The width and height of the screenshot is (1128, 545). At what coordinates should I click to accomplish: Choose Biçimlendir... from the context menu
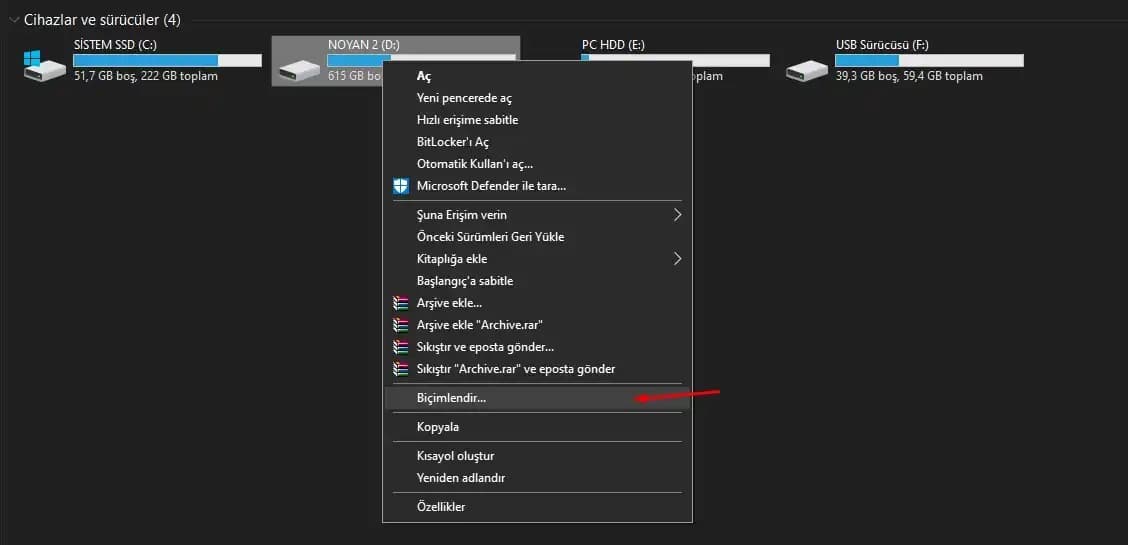pos(451,398)
